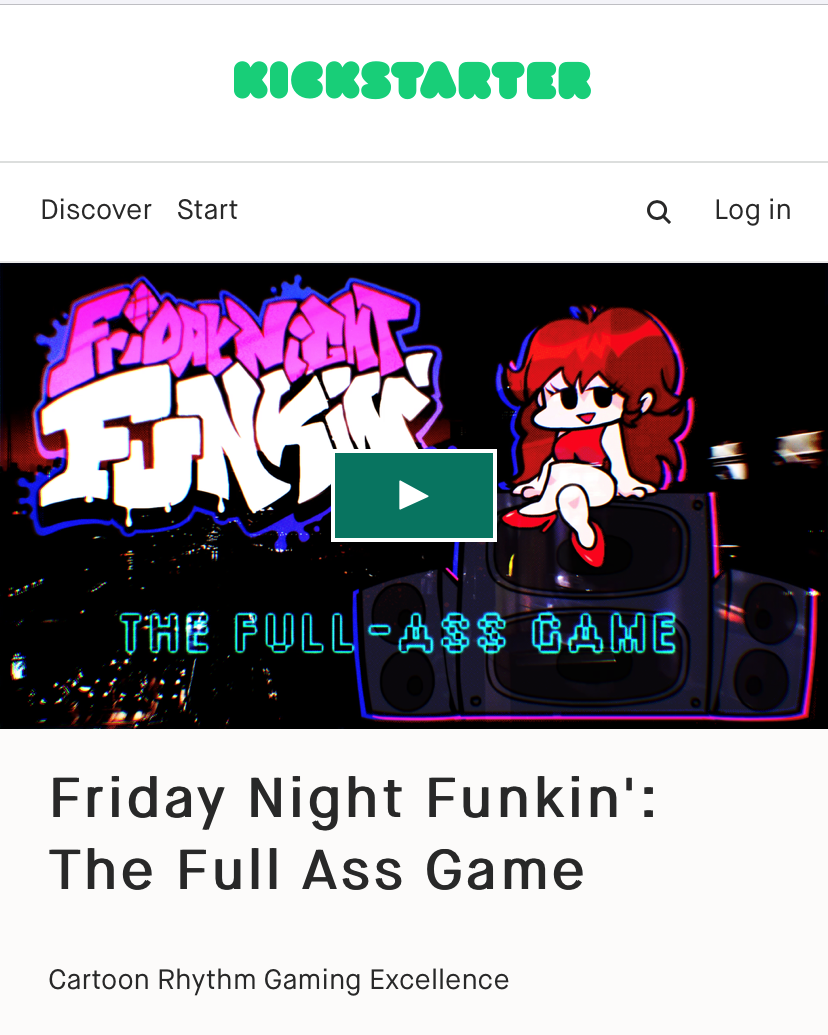Viewport: 828px width, 1035px height.
Task: Click the red-haired girl on the speakers
Action: [594, 429]
